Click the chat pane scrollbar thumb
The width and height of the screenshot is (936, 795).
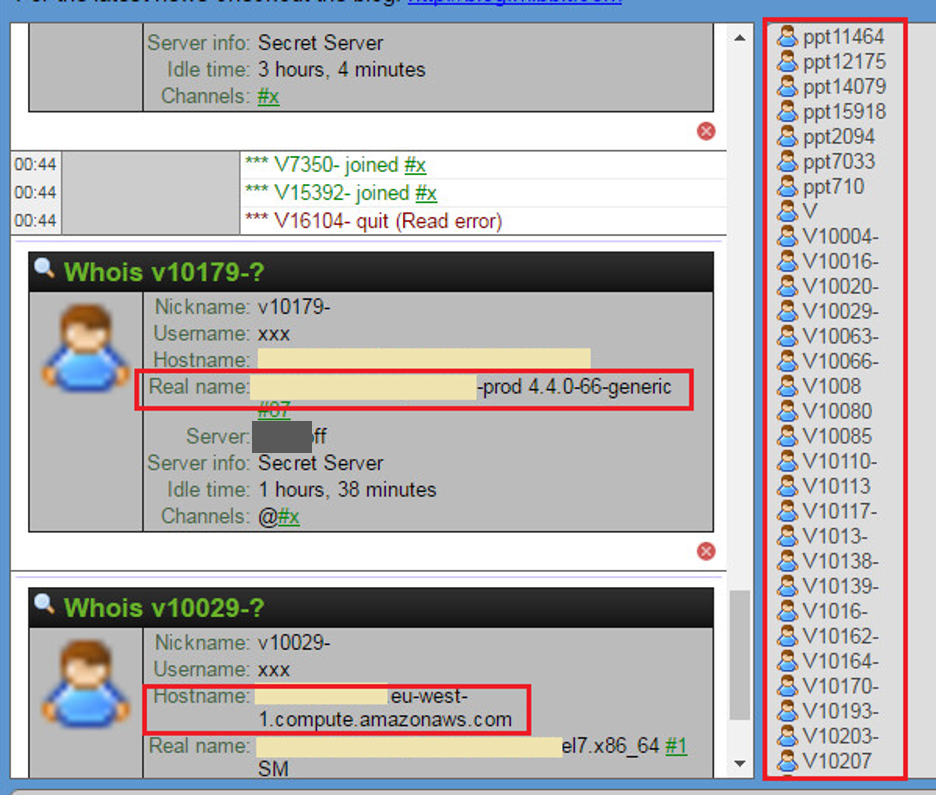740,655
